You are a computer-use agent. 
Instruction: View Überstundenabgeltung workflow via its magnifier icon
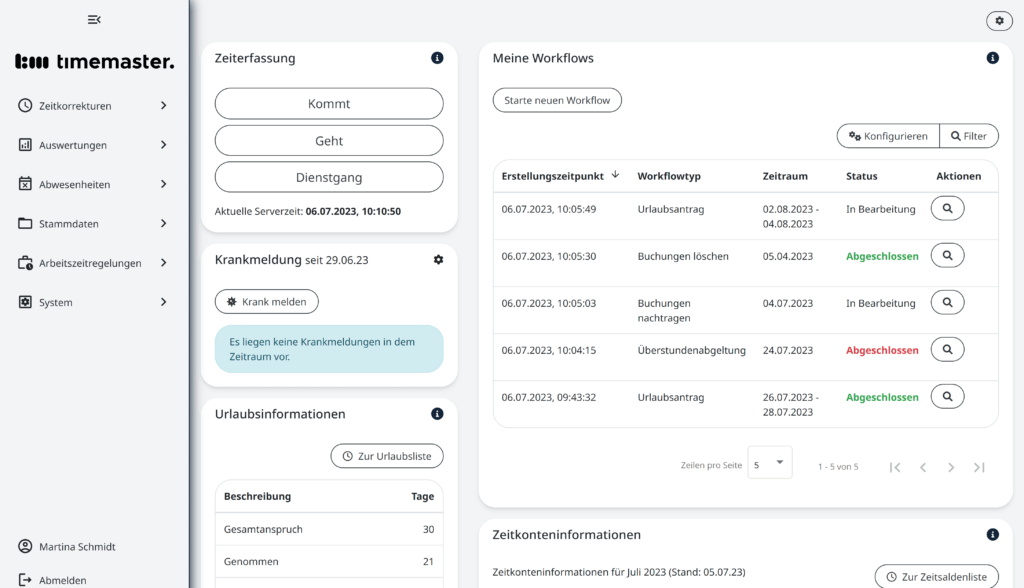click(x=947, y=349)
